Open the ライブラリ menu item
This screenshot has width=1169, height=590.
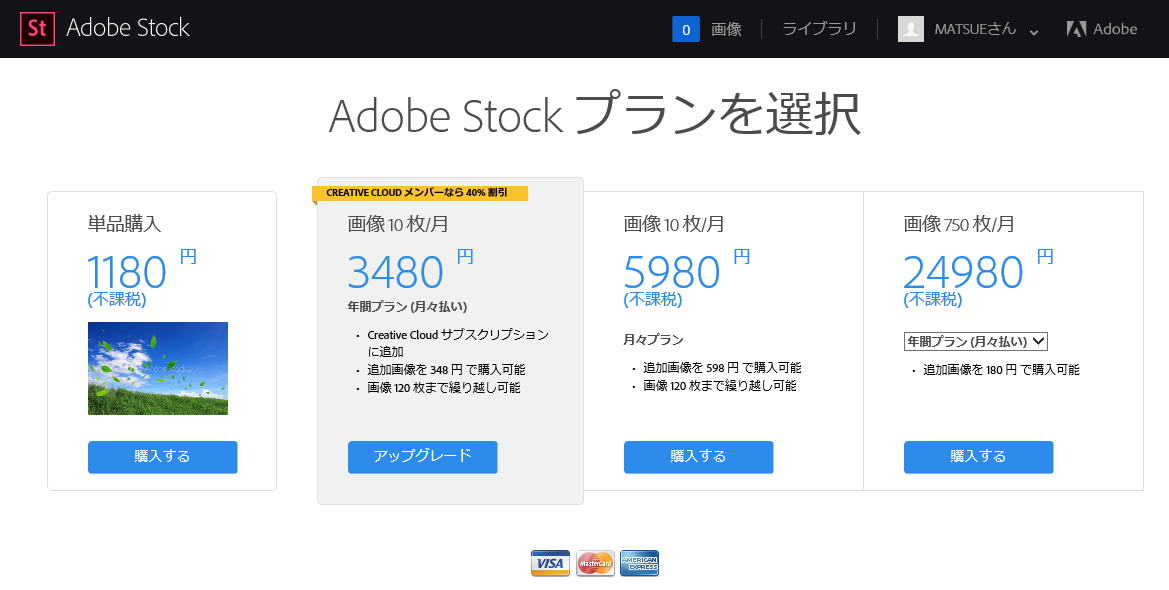point(819,29)
